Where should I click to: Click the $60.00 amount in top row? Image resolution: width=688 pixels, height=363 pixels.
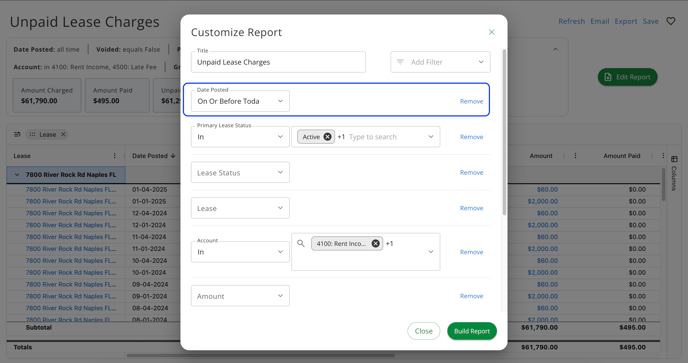547,190
